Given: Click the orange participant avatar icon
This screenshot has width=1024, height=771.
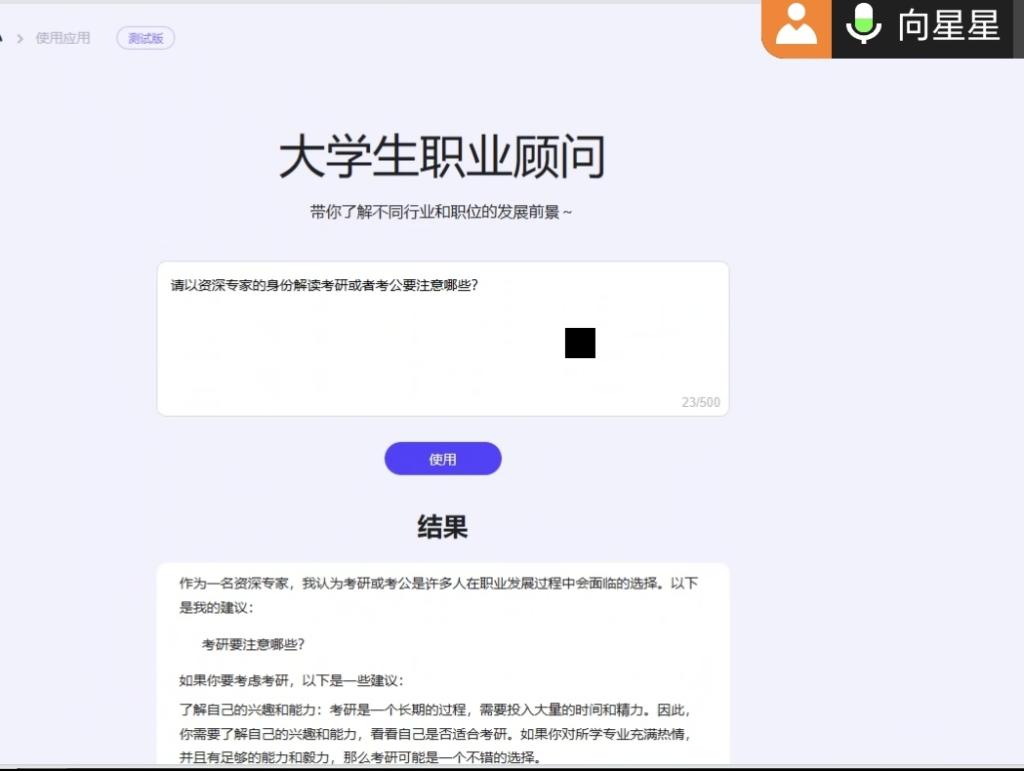Looking at the screenshot, I should point(796,27).
